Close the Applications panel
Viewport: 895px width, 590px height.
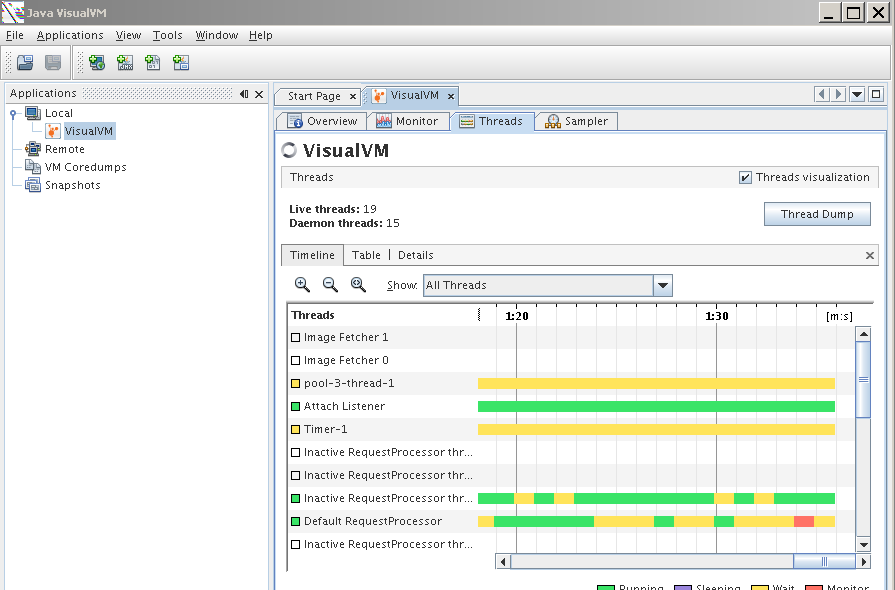[259, 94]
